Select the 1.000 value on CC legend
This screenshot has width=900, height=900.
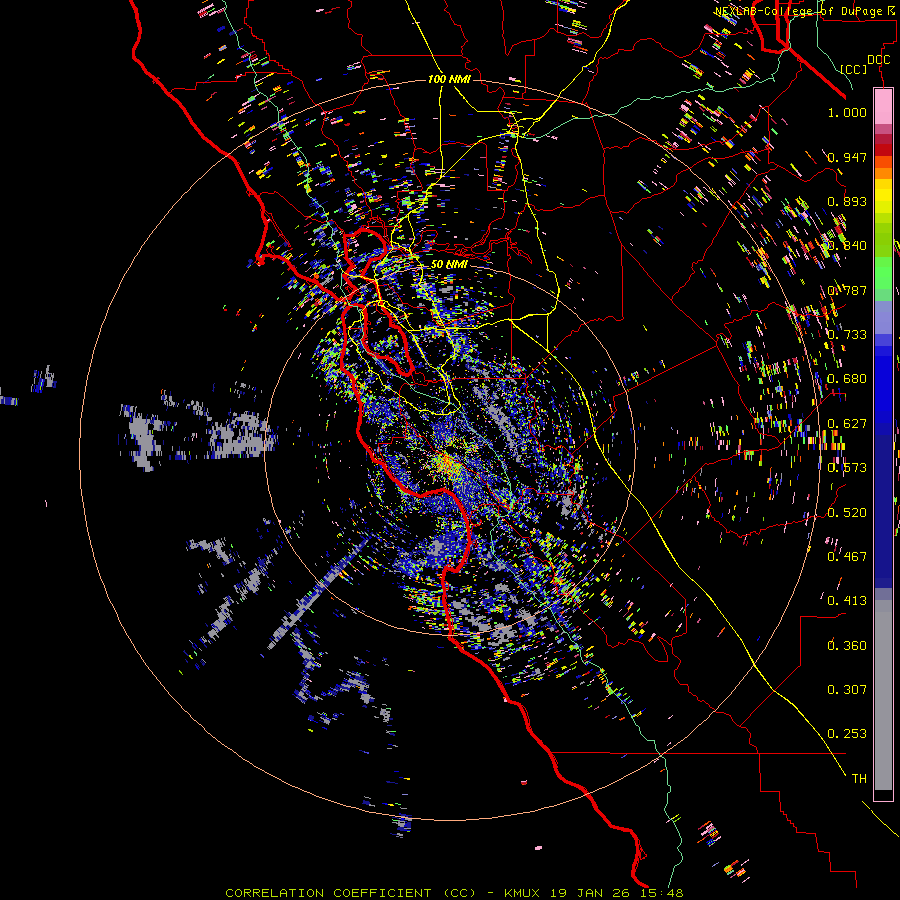click(847, 112)
